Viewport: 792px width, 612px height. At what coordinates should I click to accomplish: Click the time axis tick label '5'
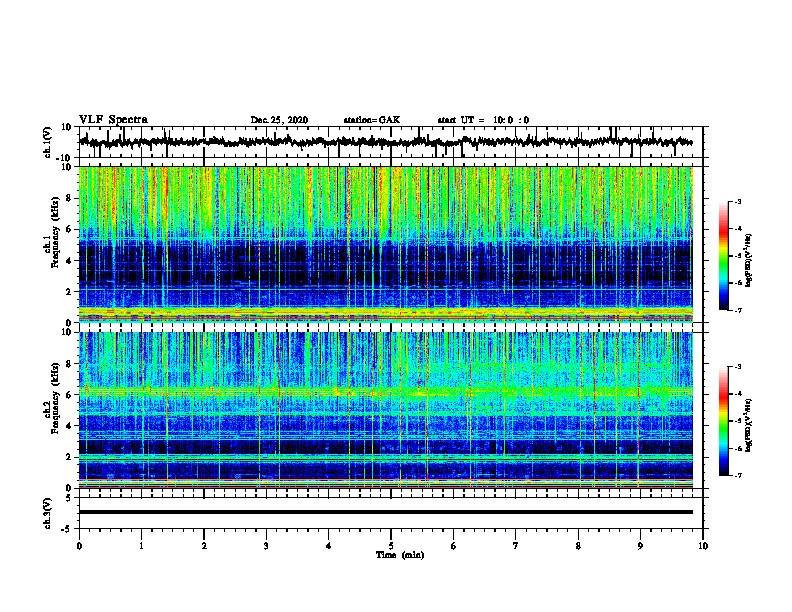click(x=391, y=546)
